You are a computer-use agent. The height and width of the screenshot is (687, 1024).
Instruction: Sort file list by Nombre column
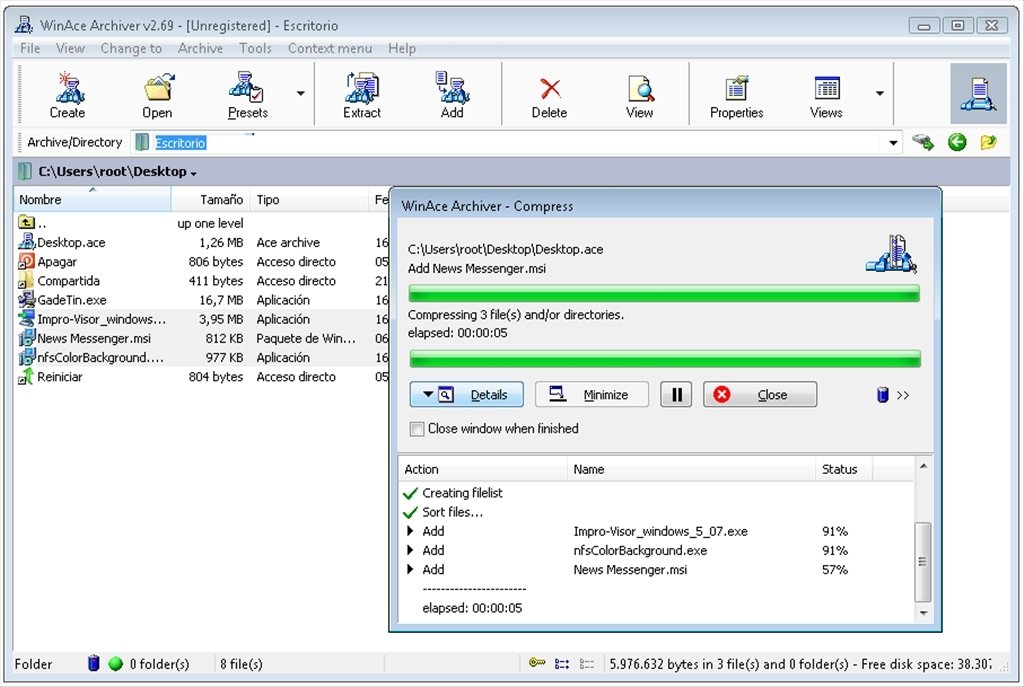[x=92, y=199]
